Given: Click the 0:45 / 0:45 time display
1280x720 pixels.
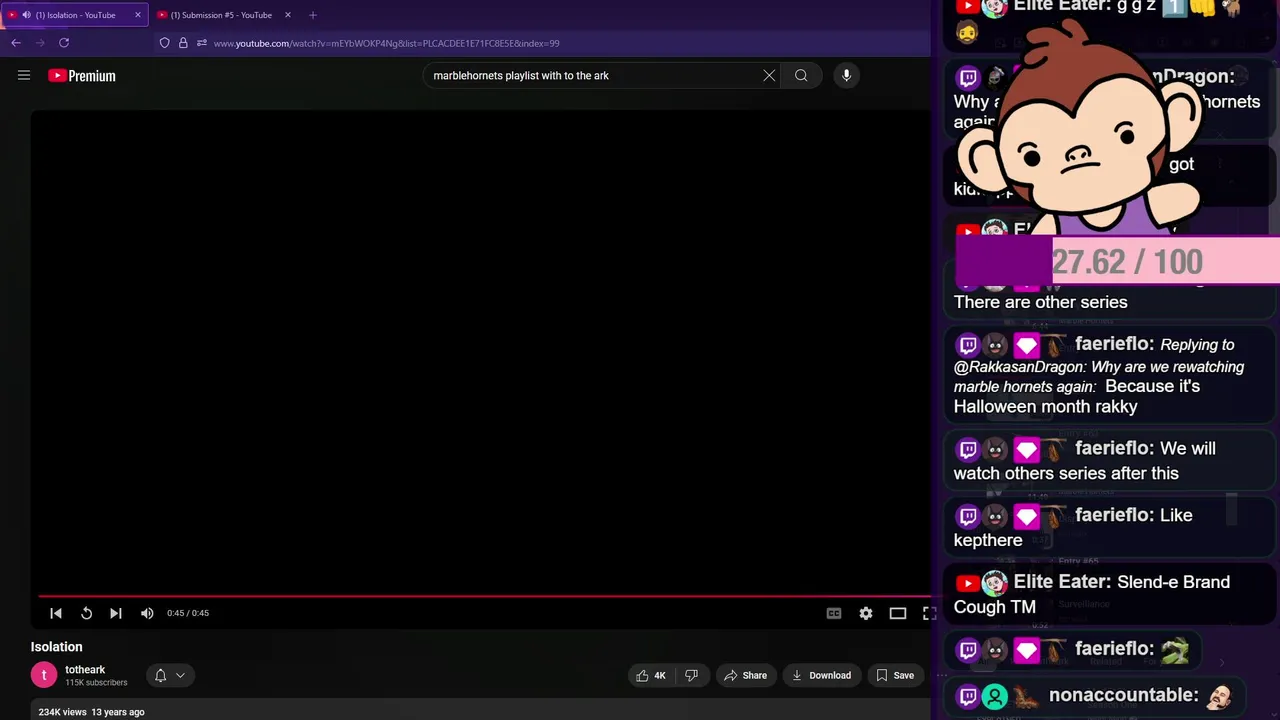Looking at the screenshot, I should (x=188, y=613).
